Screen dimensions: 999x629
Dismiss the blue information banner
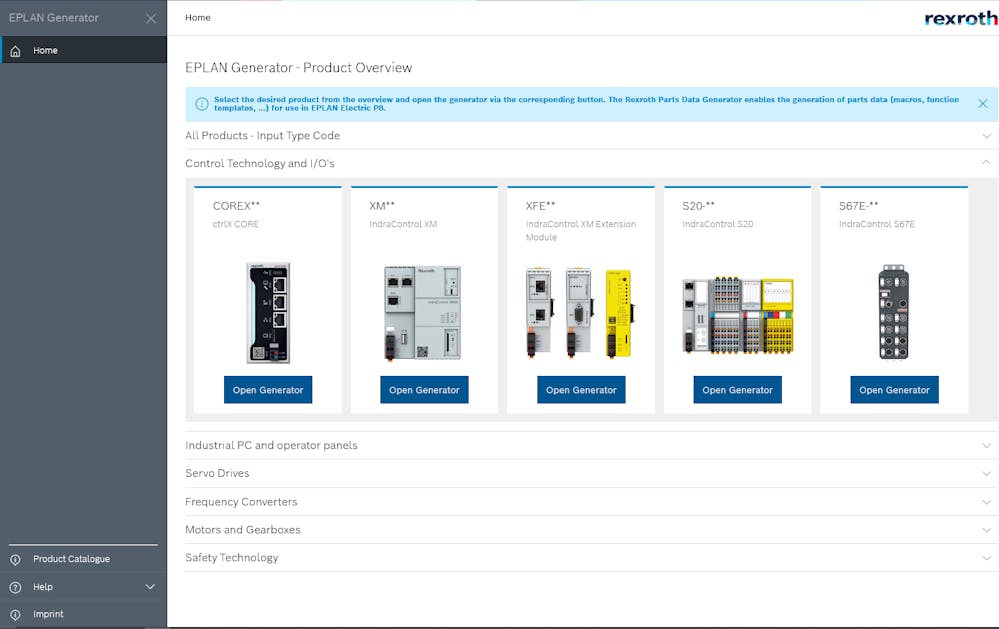tap(982, 103)
